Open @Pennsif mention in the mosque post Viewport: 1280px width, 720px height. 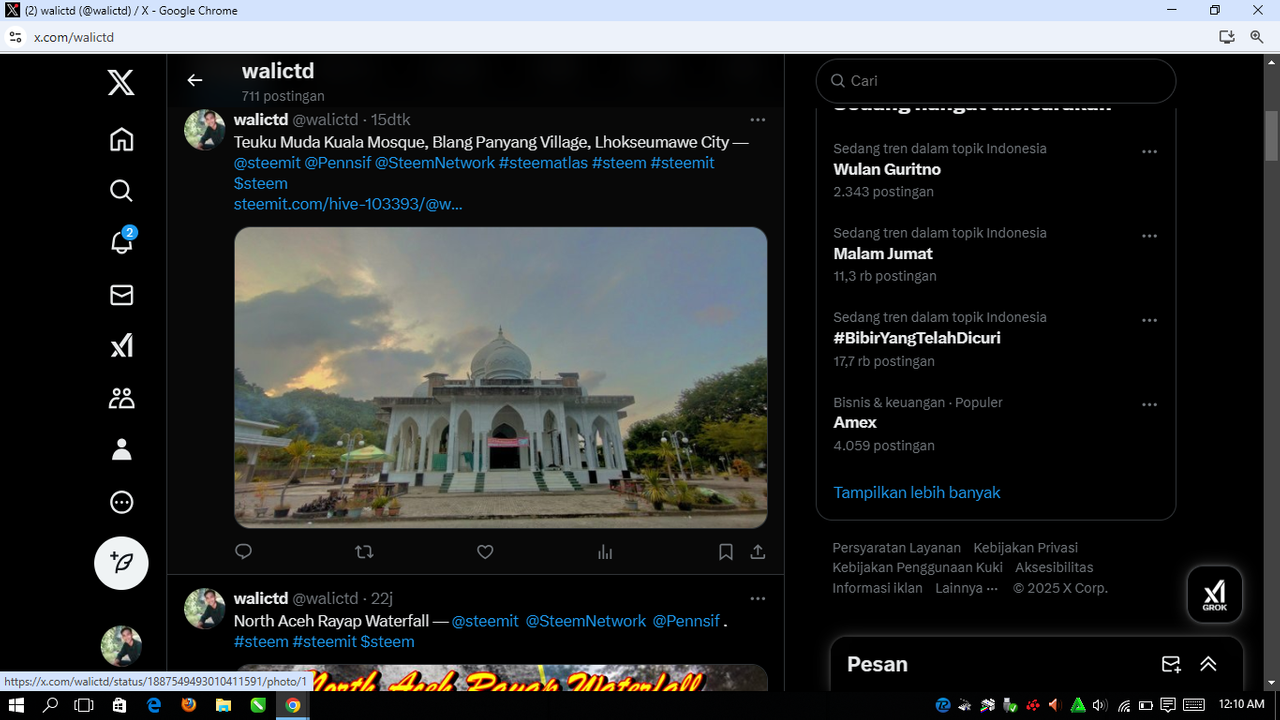tap(338, 163)
